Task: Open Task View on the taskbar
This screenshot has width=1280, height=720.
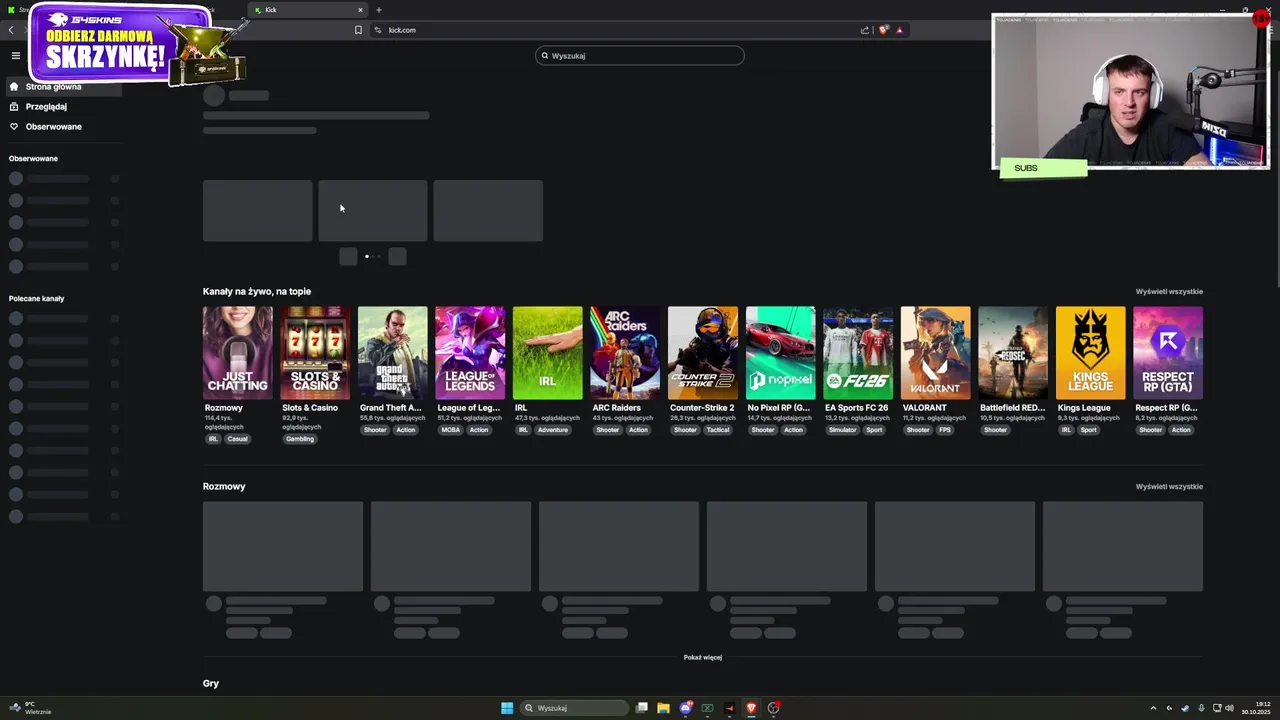Action: (x=642, y=708)
